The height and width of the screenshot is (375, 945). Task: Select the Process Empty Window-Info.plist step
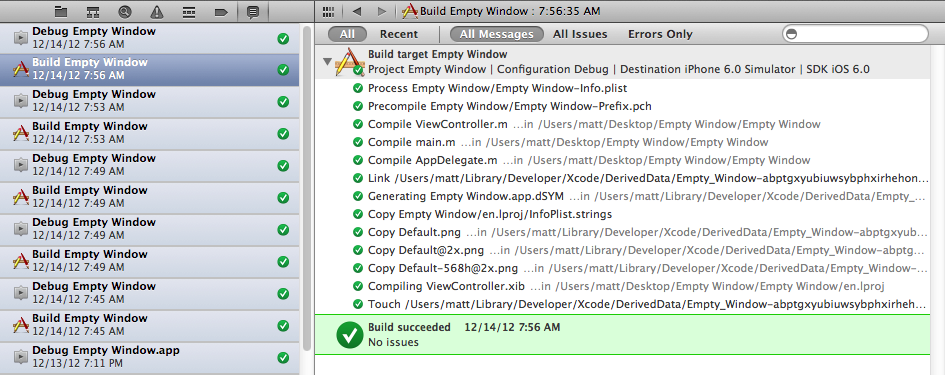(623, 88)
